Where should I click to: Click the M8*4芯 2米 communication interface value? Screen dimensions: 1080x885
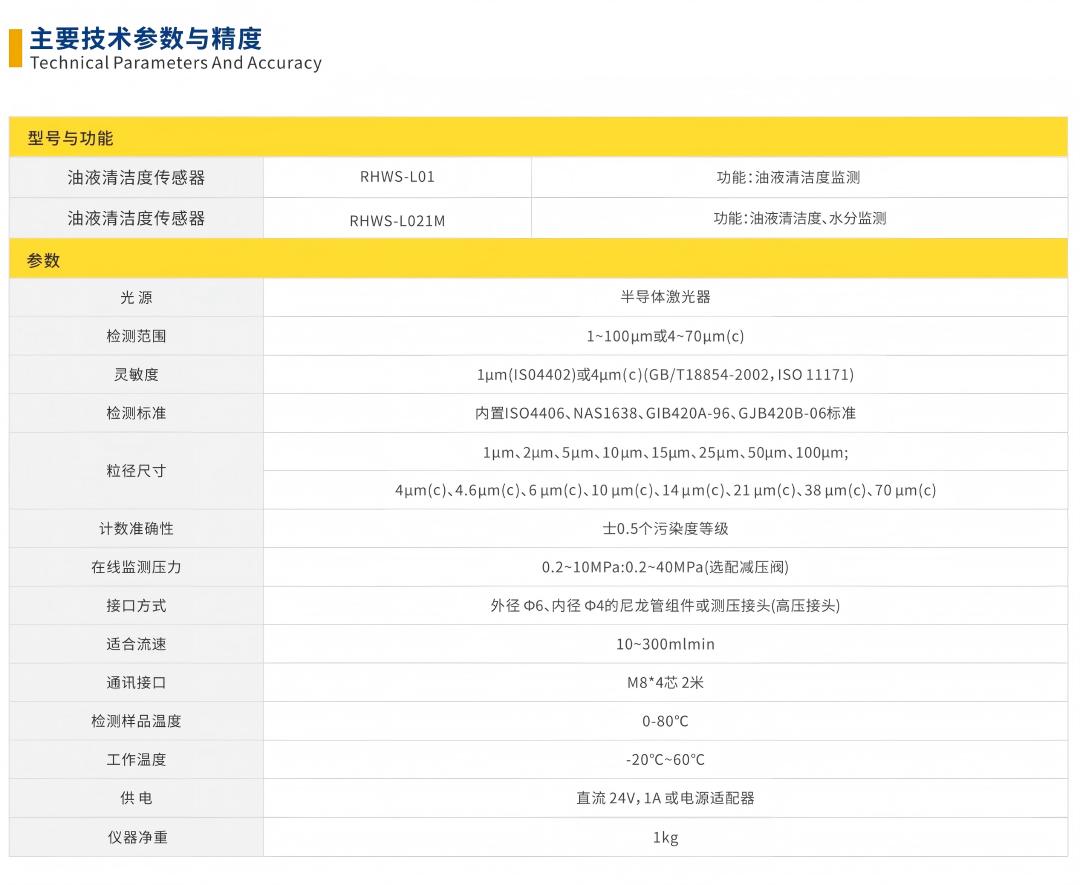(665, 683)
